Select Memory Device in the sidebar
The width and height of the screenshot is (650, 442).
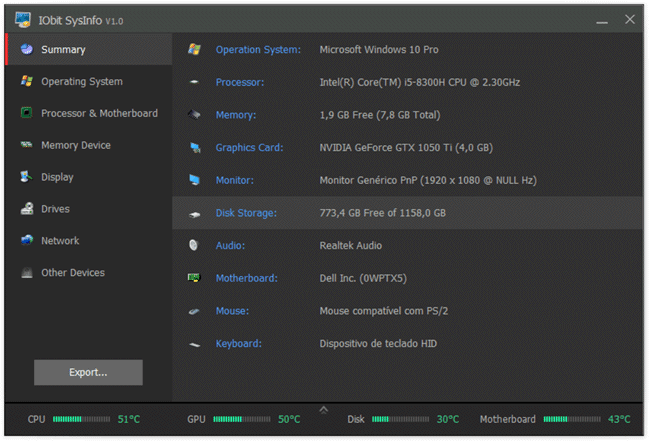(75, 146)
